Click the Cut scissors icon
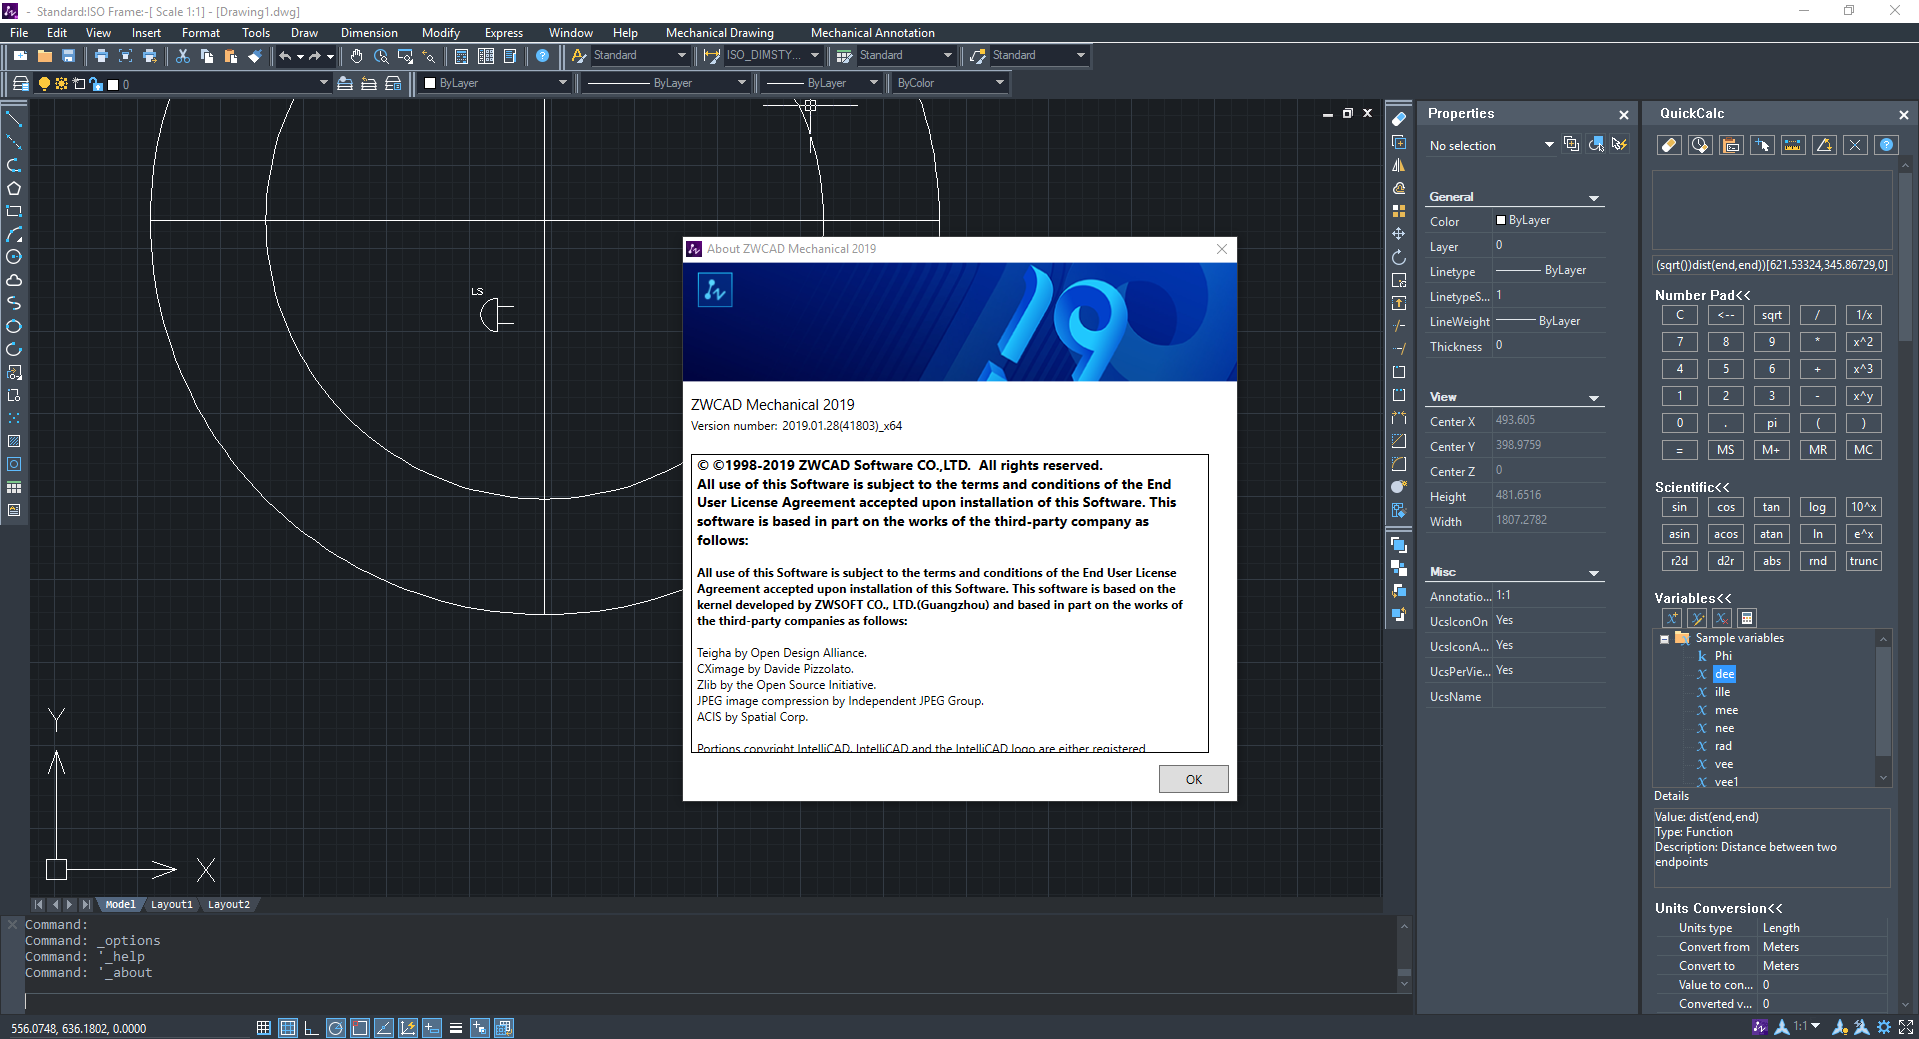This screenshot has height=1039, width=1919. click(x=182, y=56)
